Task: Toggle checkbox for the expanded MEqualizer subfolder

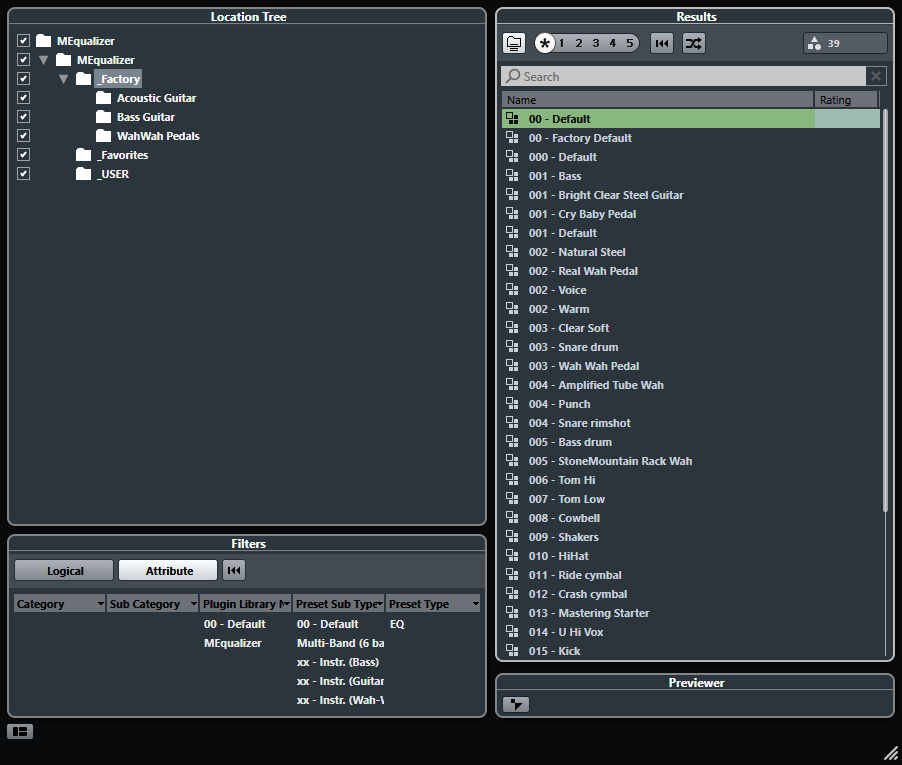Action: pos(23,60)
